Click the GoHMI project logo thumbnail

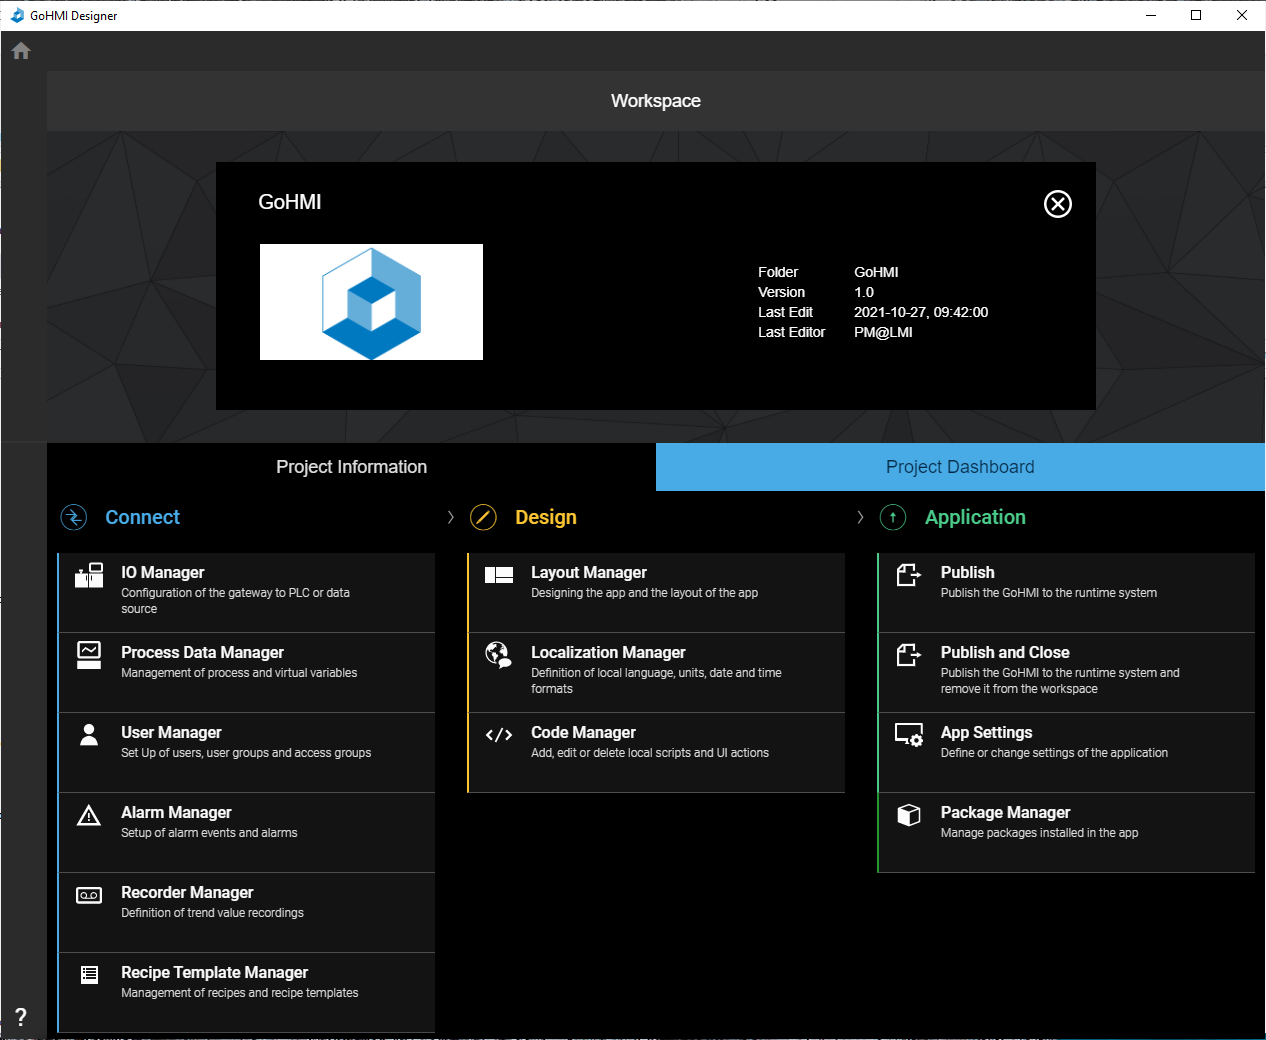(x=371, y=302)
